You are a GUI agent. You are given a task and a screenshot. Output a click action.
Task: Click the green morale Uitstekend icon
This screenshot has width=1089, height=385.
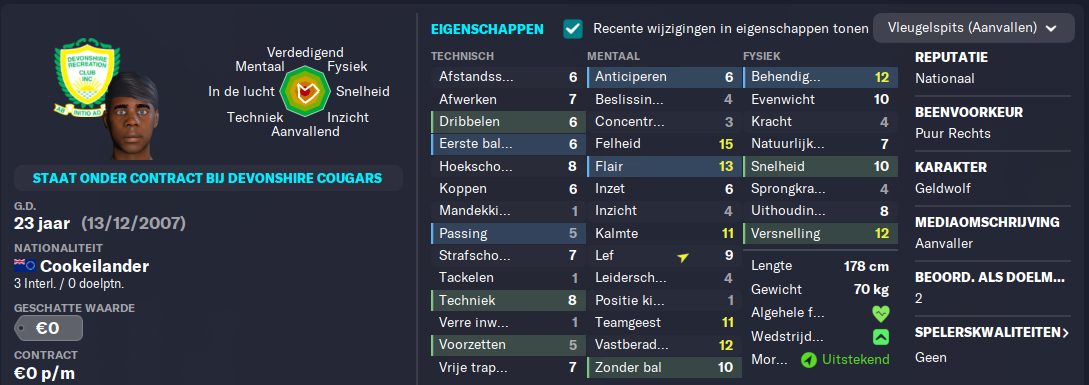click(809, 360)
